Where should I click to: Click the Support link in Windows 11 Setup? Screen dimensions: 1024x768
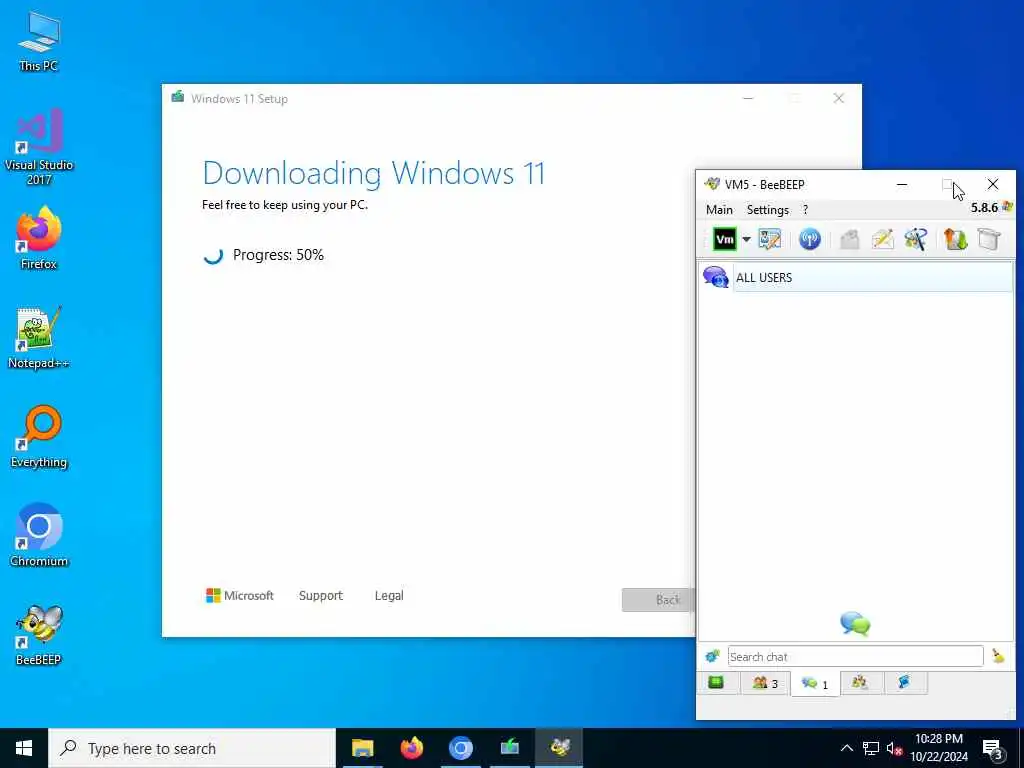(x=321, y=596)
